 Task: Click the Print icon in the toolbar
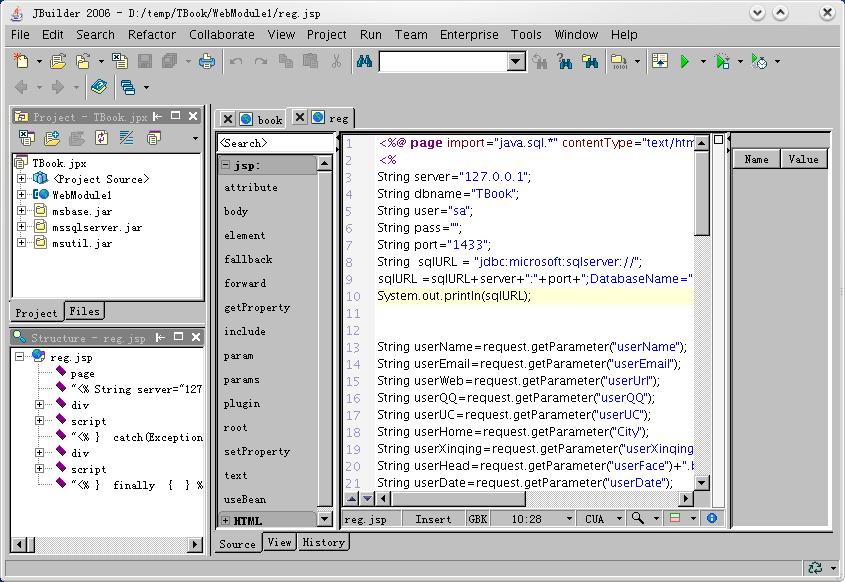207,62
